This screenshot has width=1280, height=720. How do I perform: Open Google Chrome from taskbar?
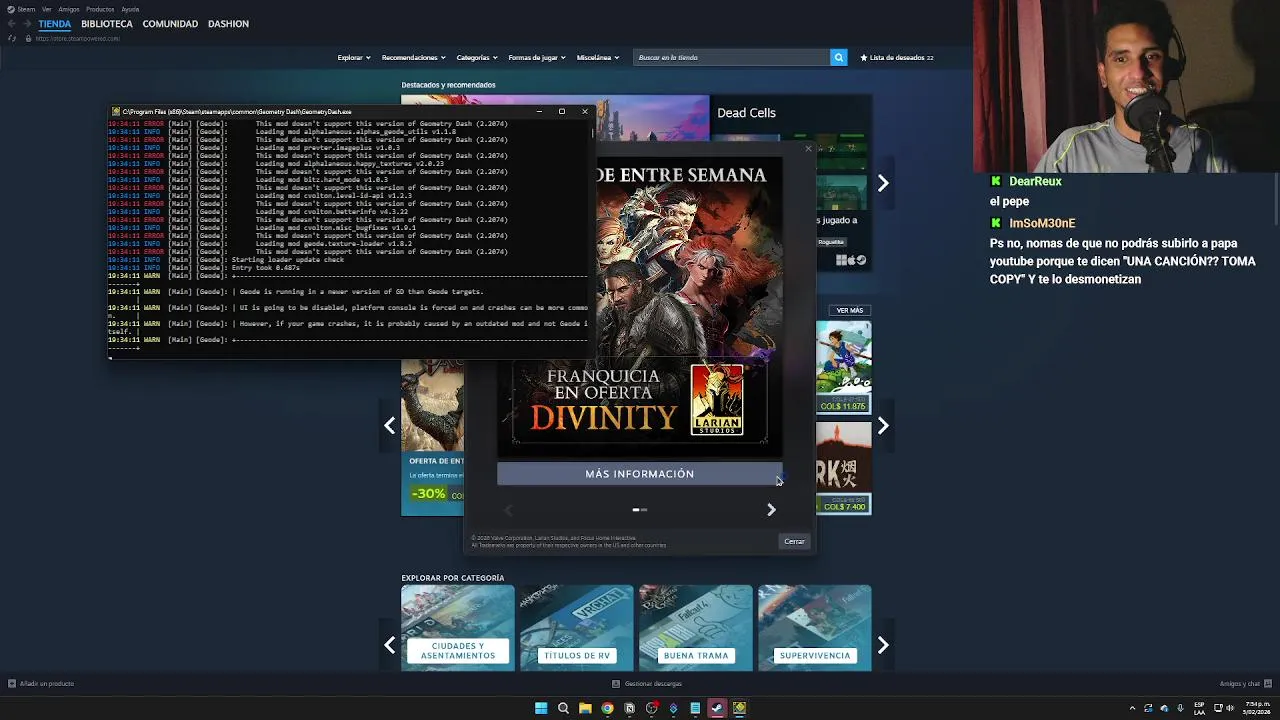click(607, 708)
